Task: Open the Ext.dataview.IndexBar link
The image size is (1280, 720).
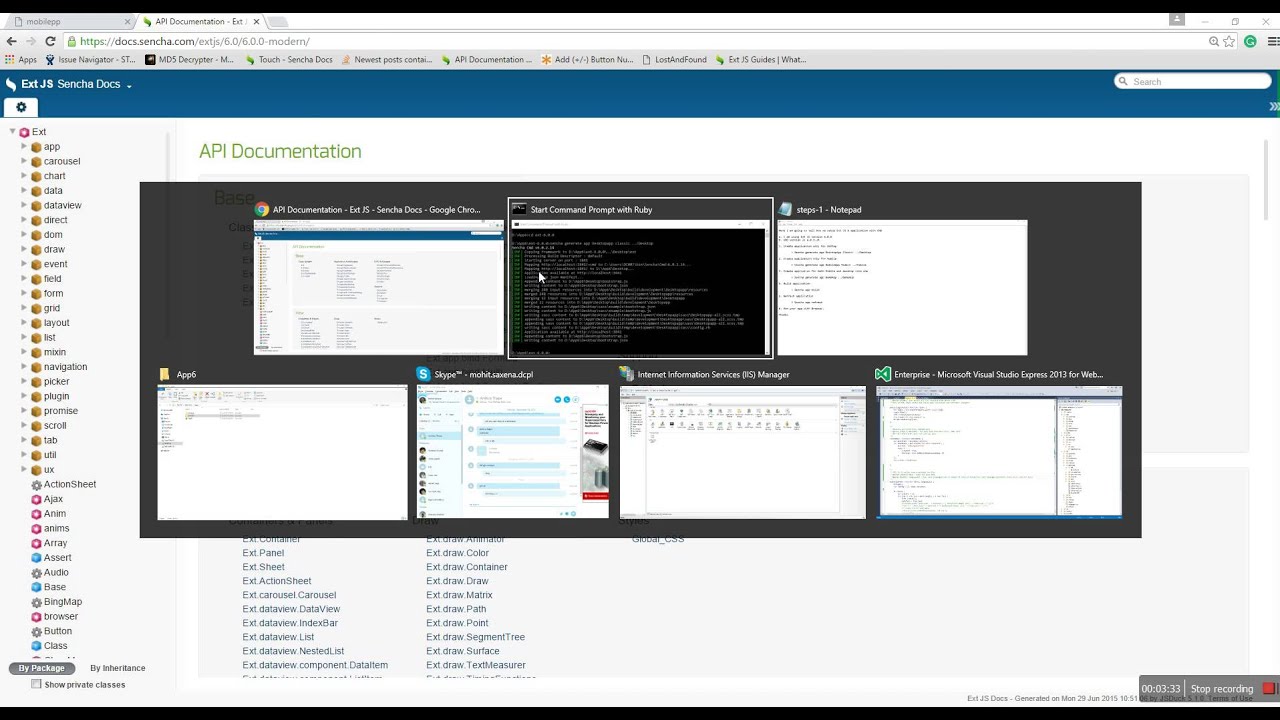Action: [x=290, y=623]
